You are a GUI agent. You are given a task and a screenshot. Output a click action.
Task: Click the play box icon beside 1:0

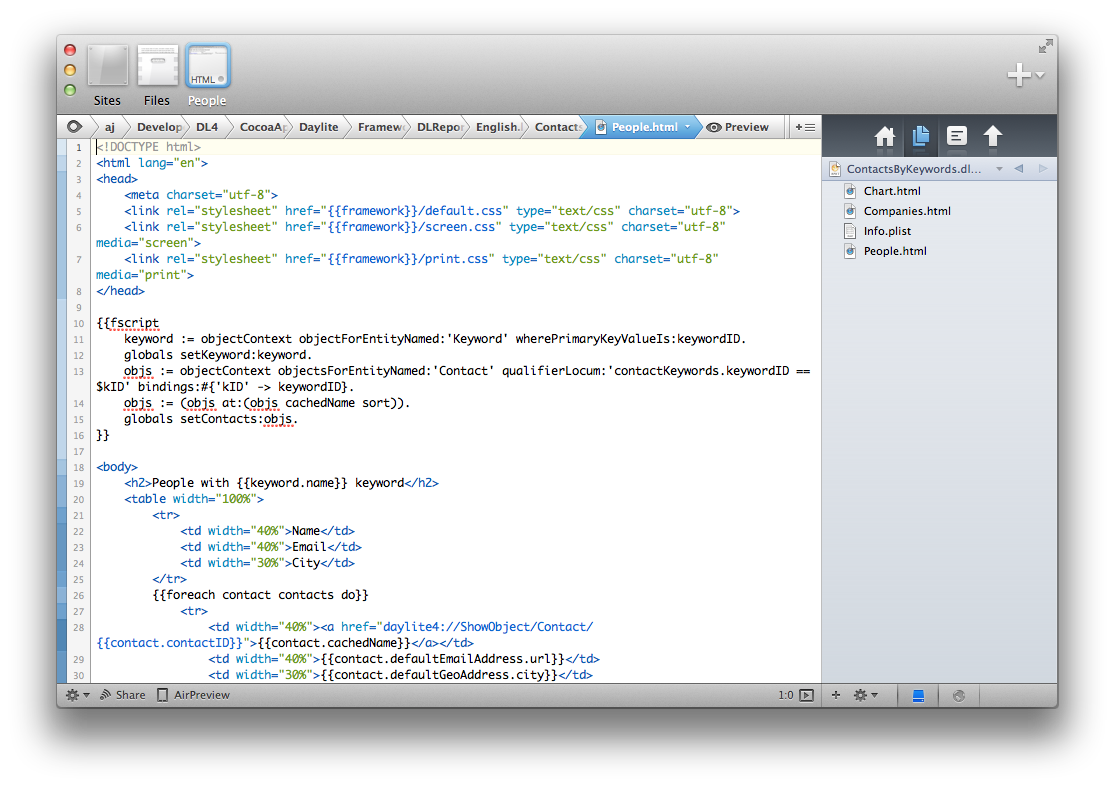(806, 695)
